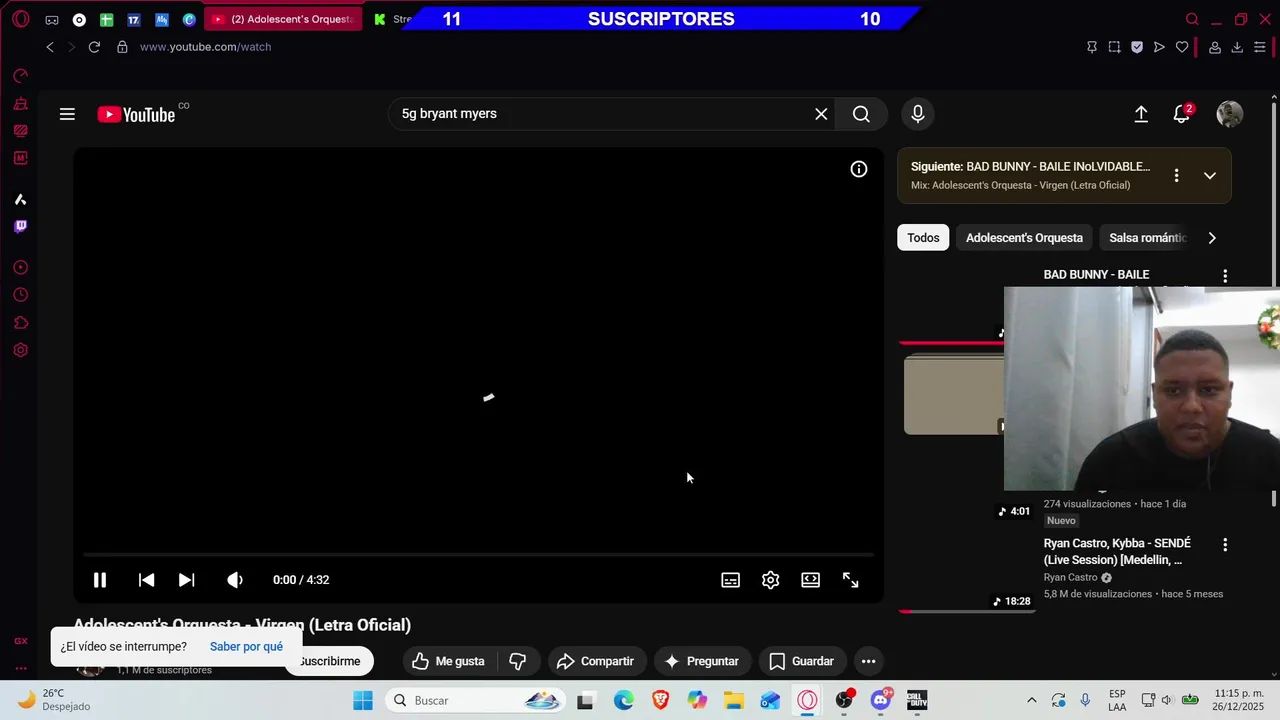Open Ryan Castro, Kybba - SENDÉ video
Screen dimensions: 1280x720
(1117, 551)
